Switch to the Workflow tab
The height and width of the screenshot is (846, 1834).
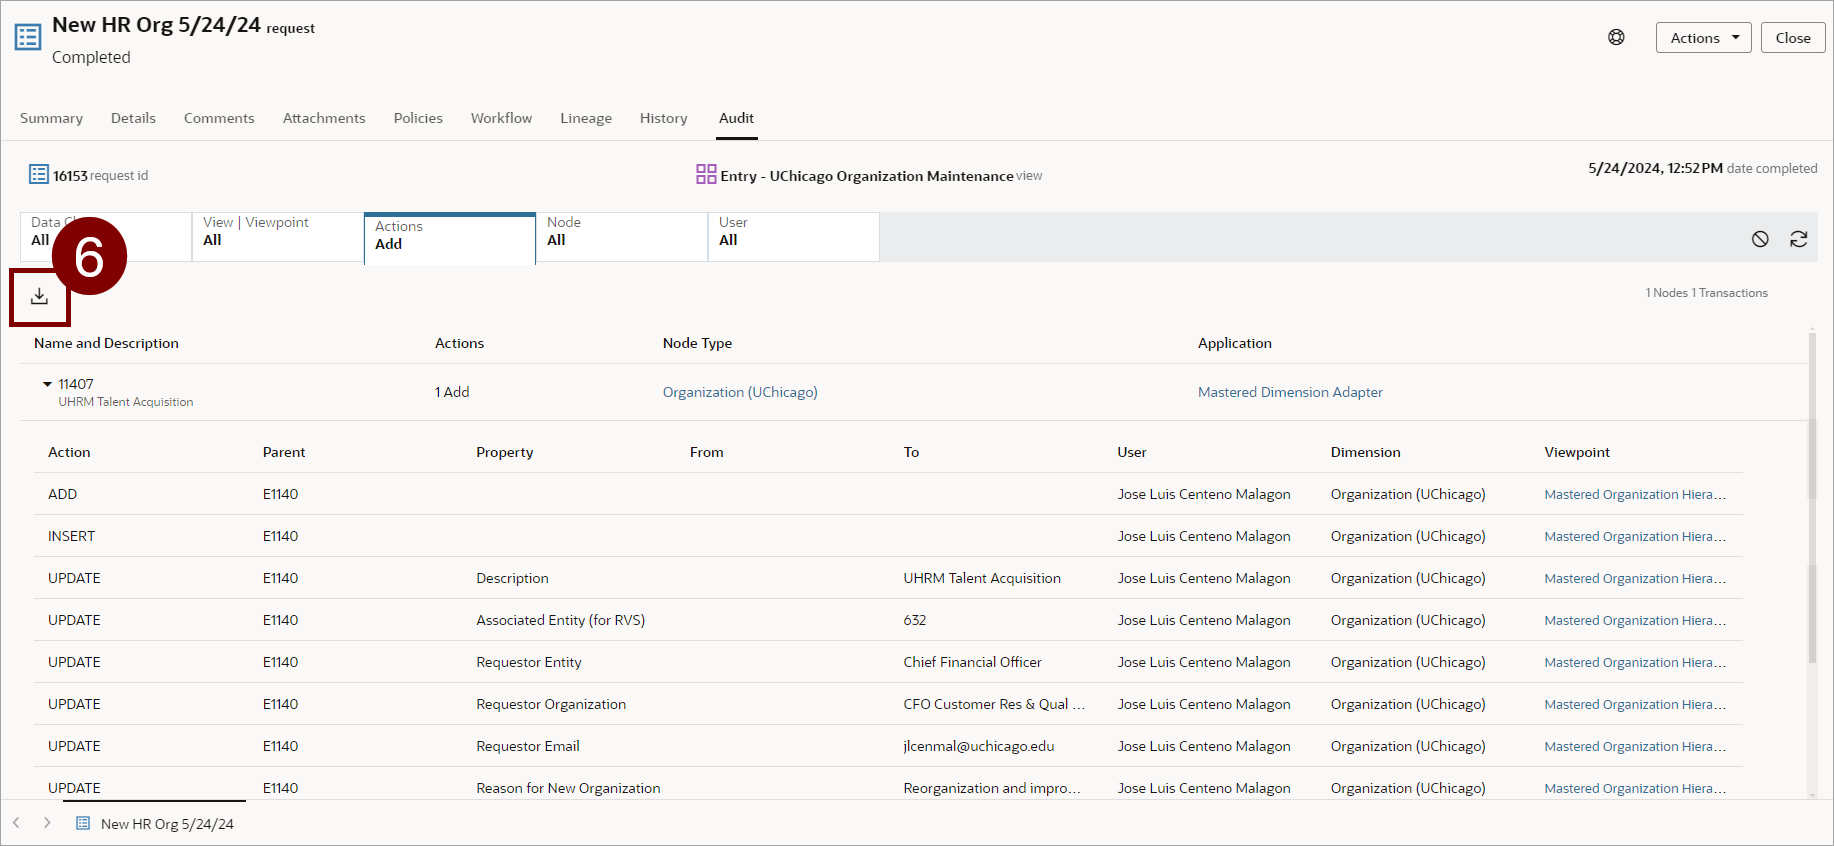(x=501, y=118)
